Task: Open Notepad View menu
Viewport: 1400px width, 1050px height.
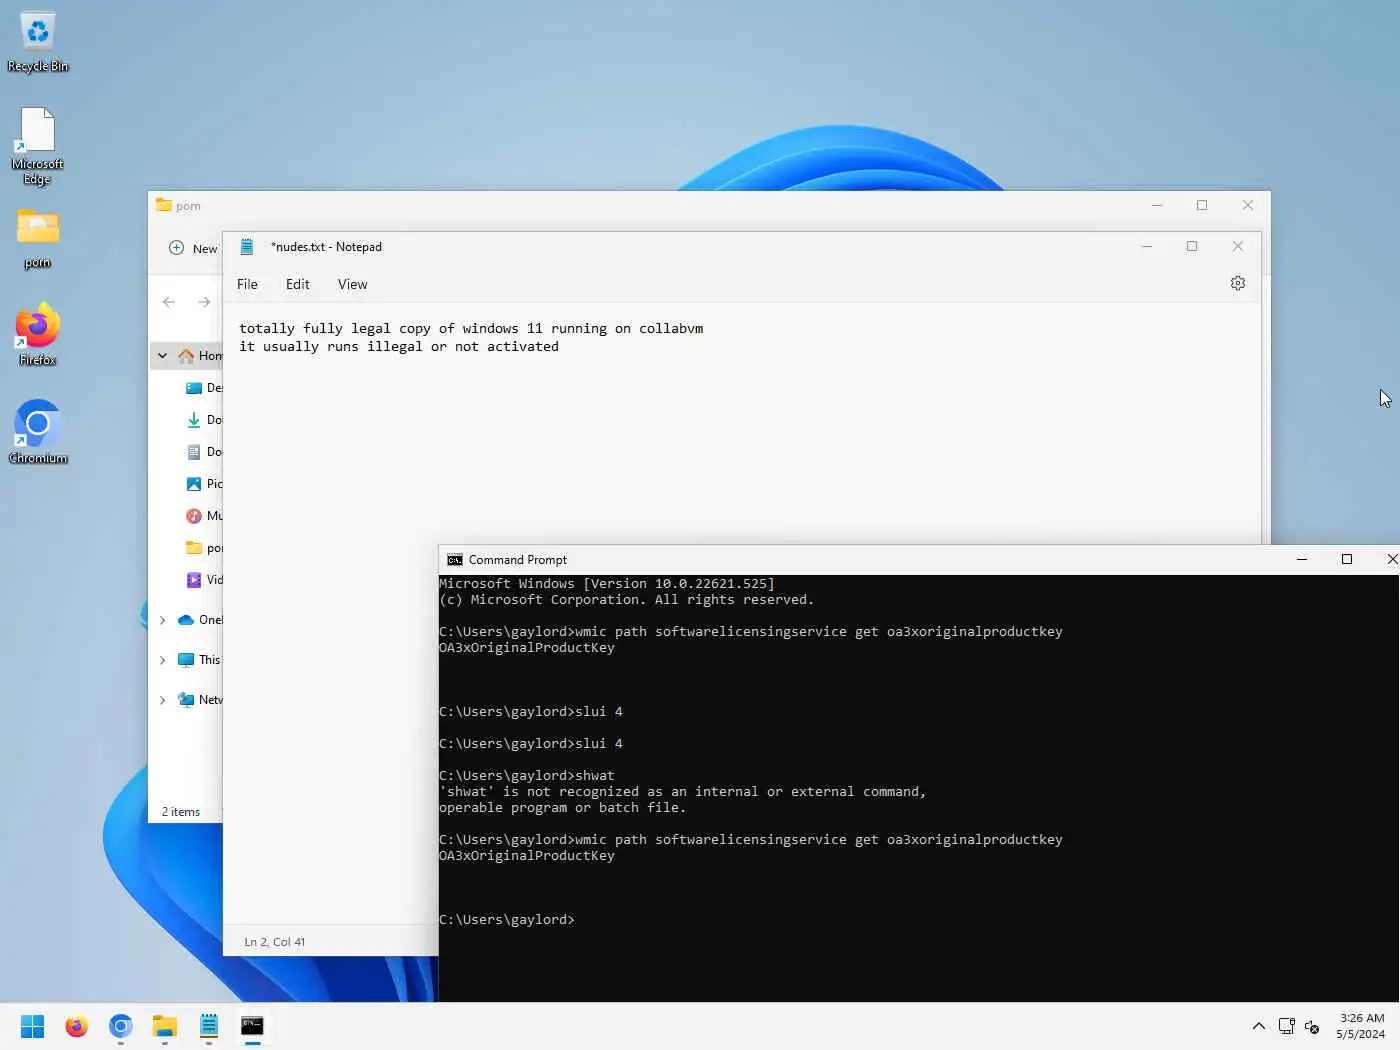Action: coord(352,284)
